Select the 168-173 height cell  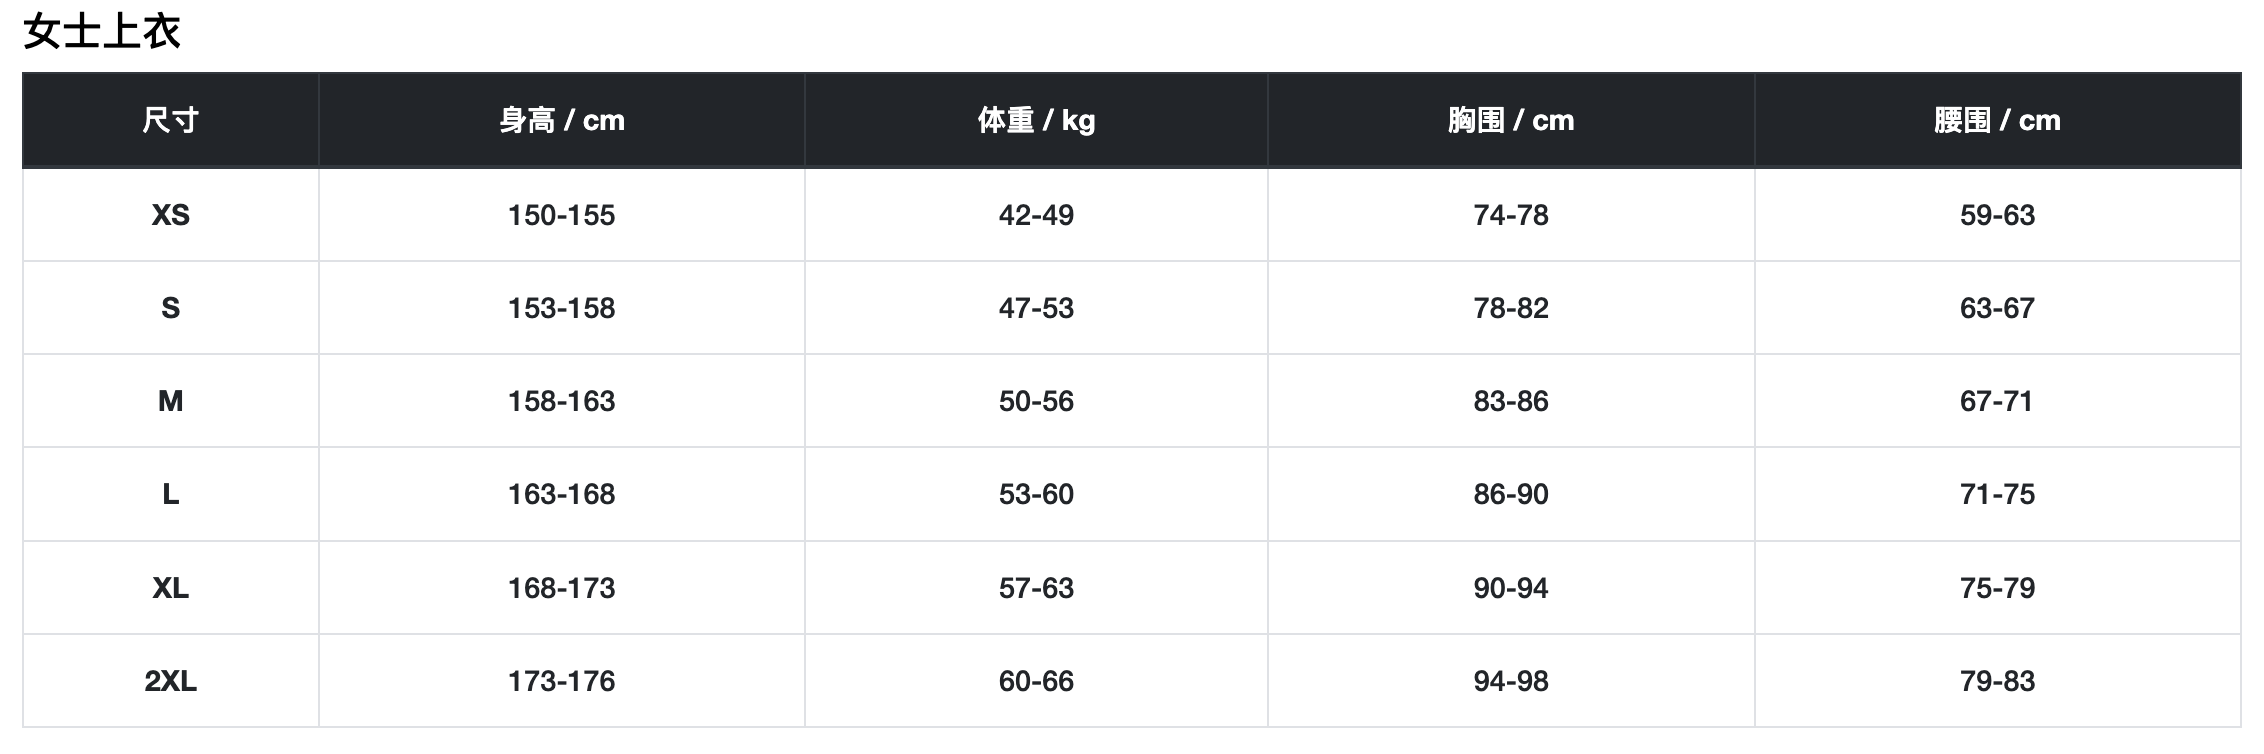tap(561, 588)
